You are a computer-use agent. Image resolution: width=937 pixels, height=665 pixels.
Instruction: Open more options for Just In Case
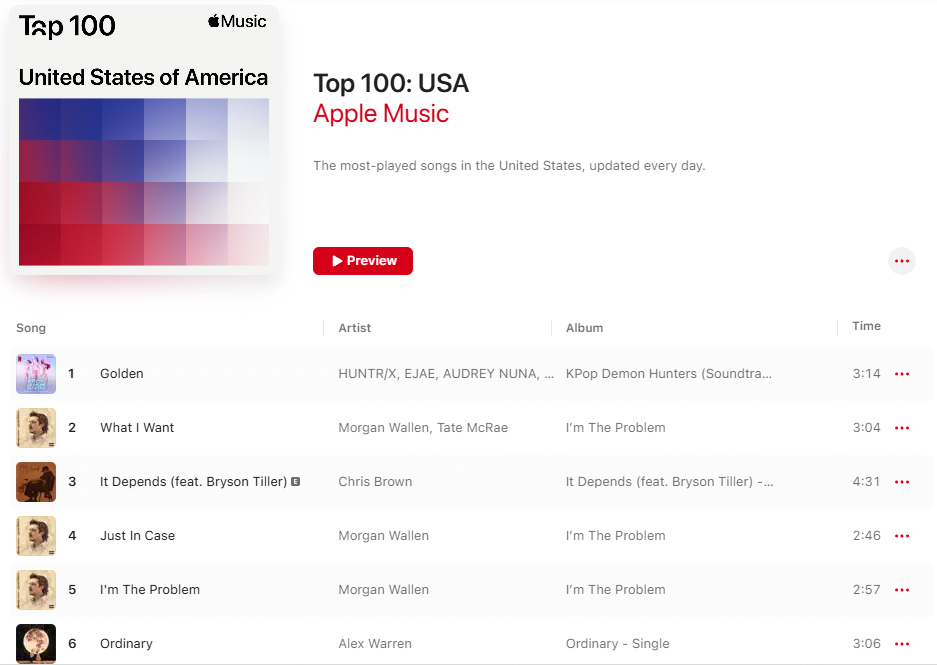coord(902,536)
